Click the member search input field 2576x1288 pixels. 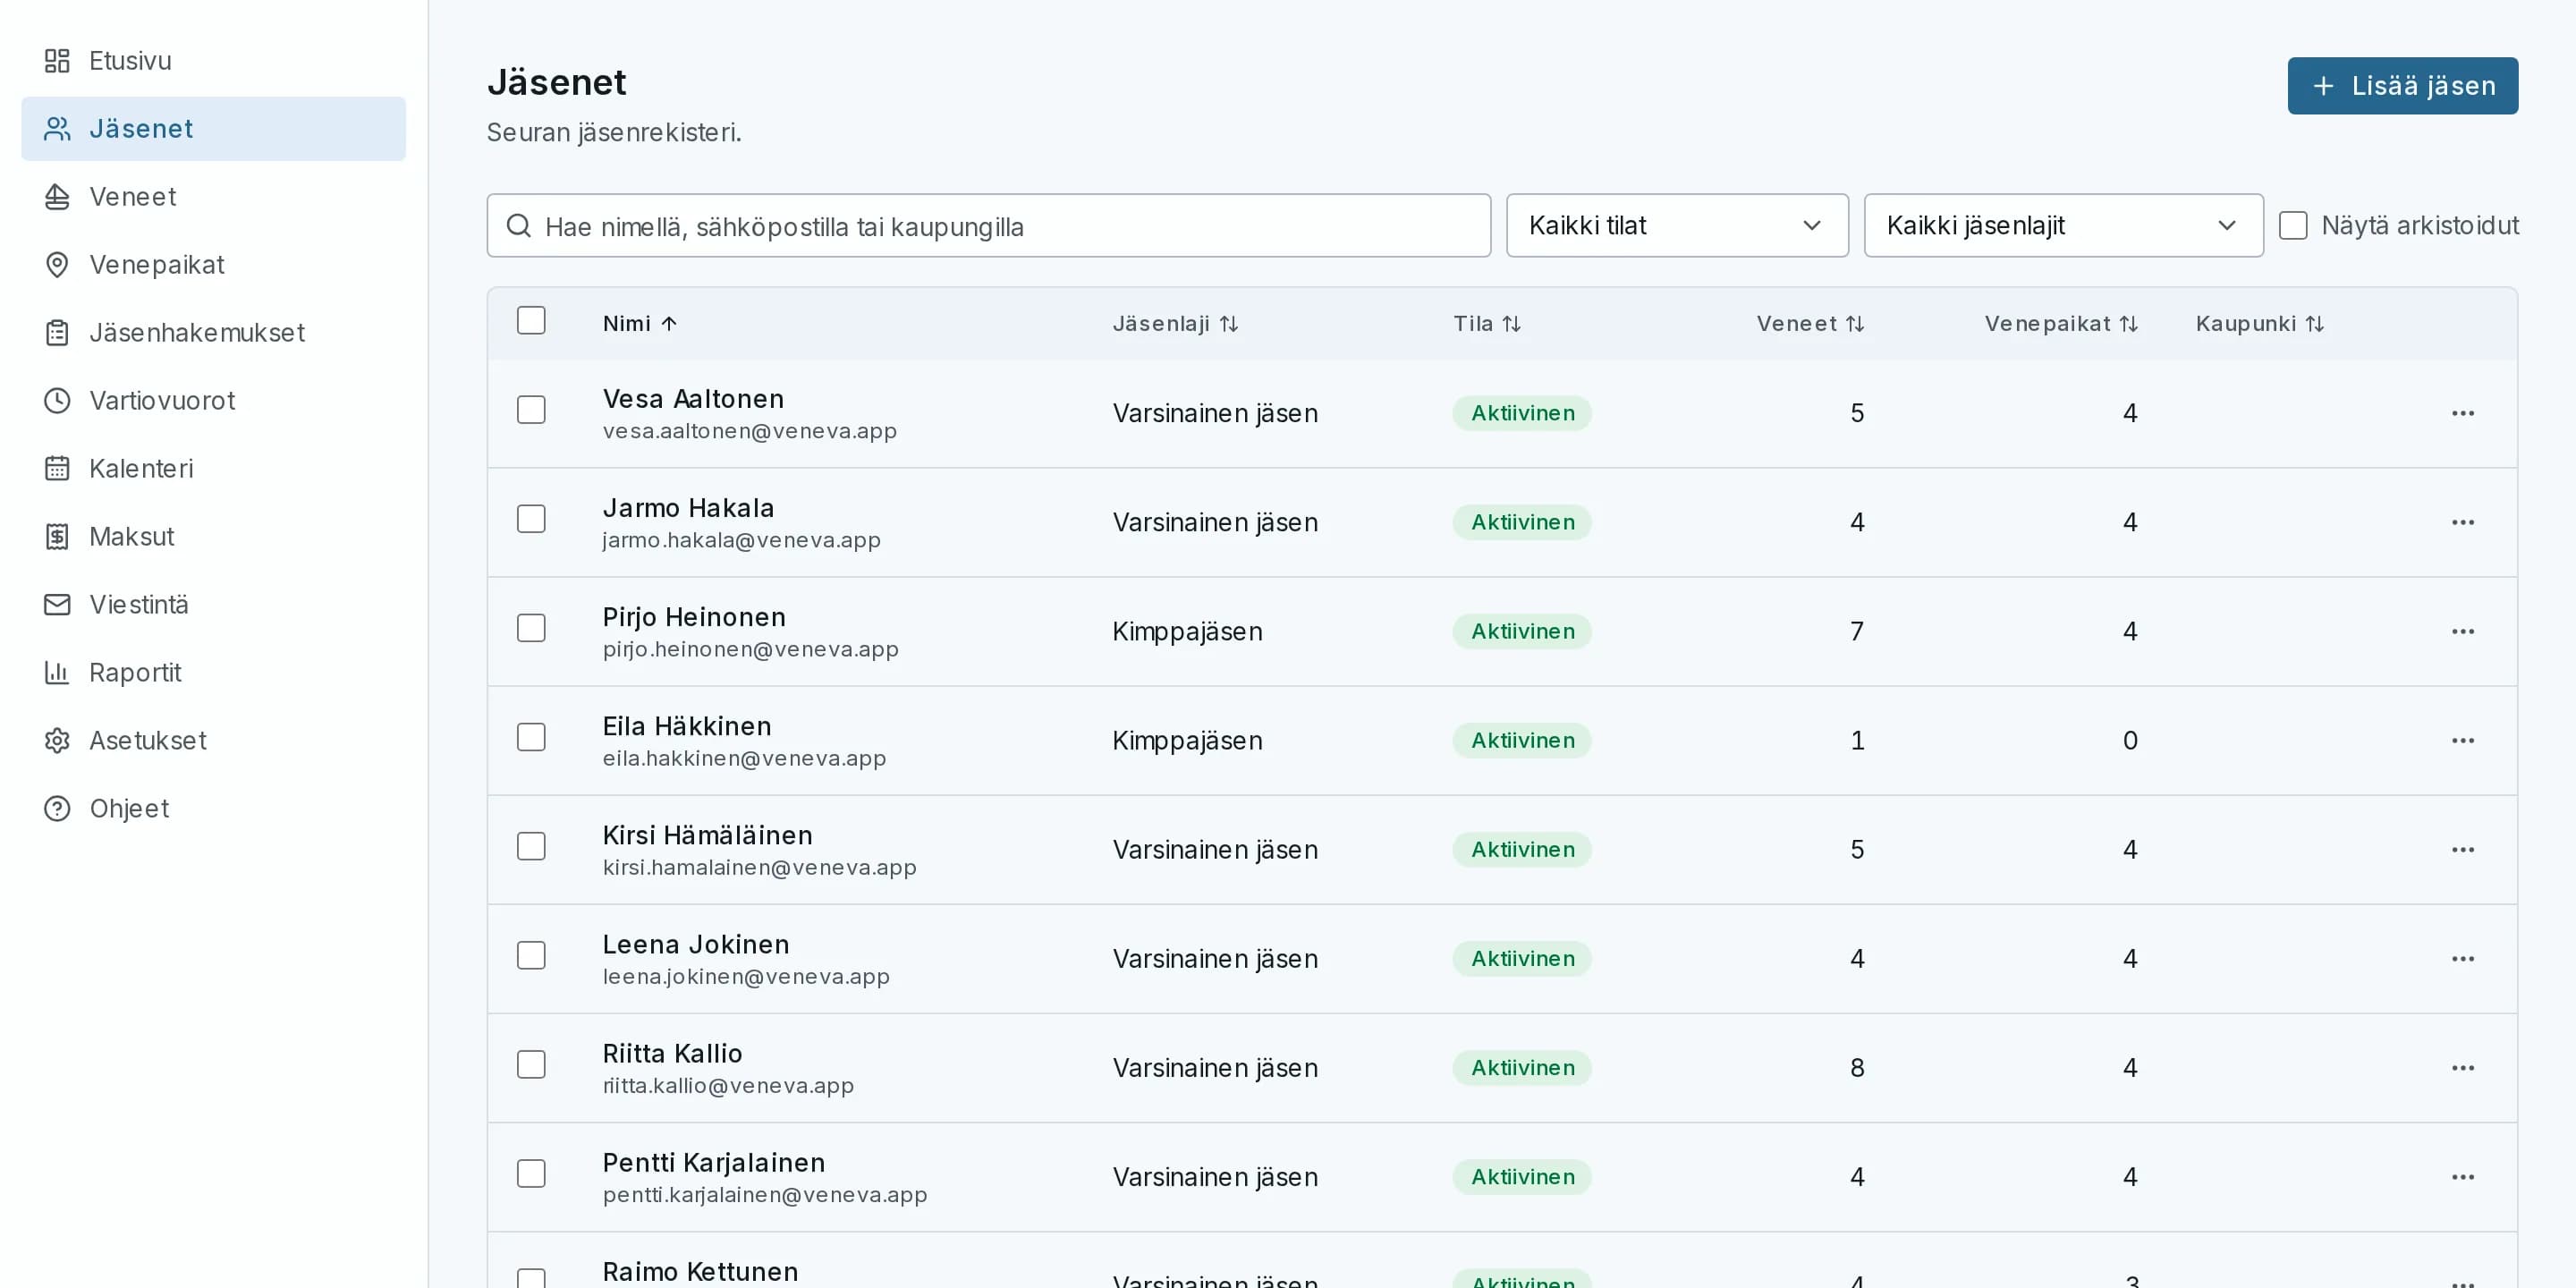[x=988, y=226]
